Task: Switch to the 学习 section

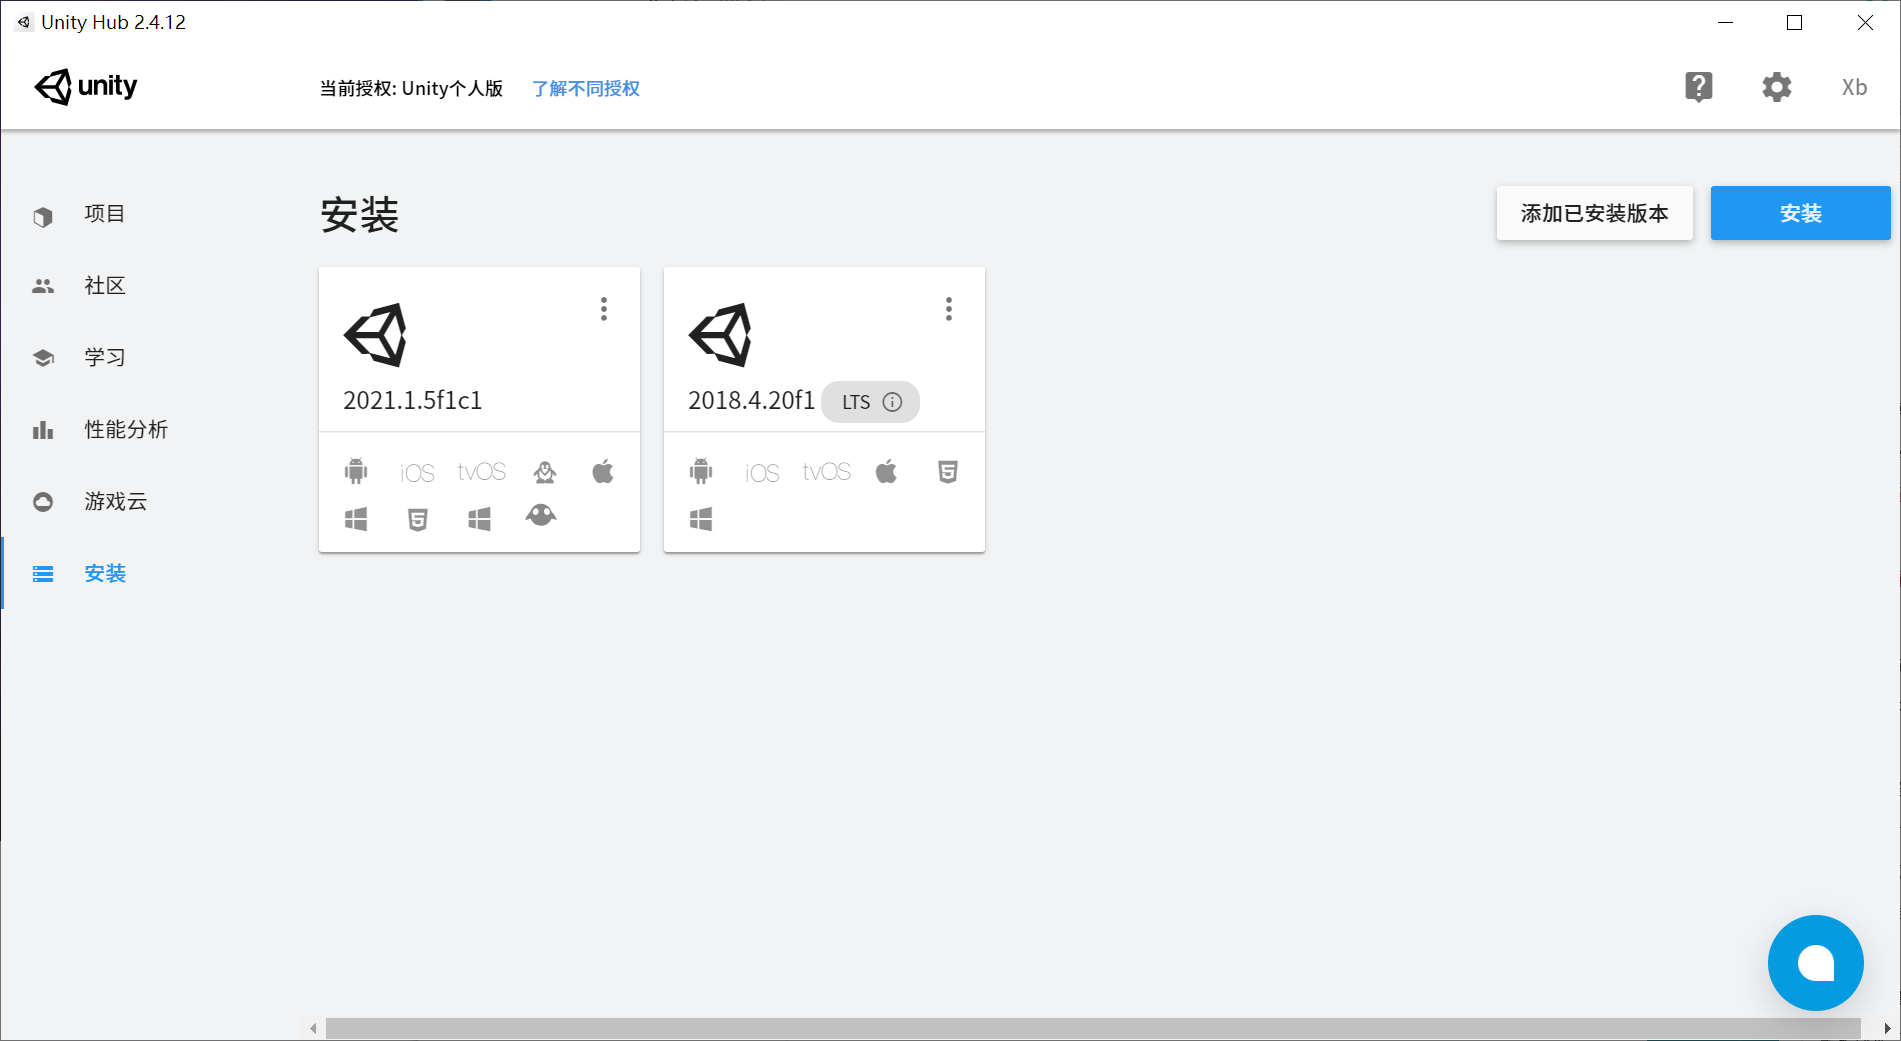Action: point(104,357)
